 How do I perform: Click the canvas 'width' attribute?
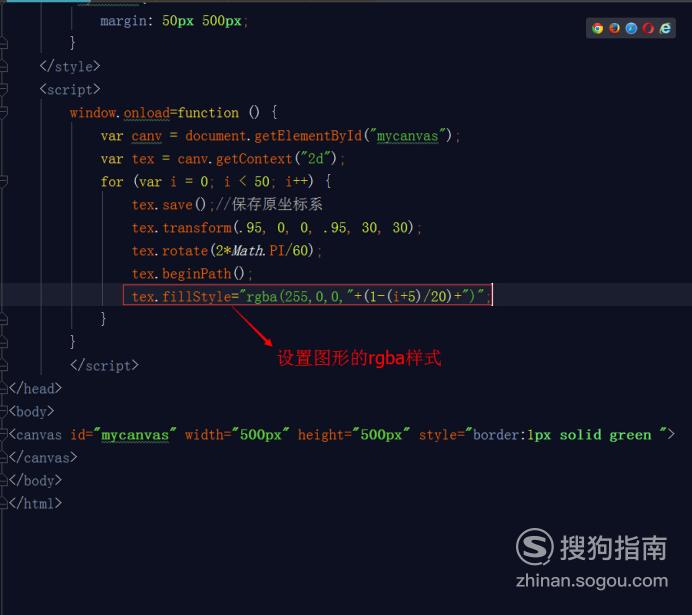204,435
